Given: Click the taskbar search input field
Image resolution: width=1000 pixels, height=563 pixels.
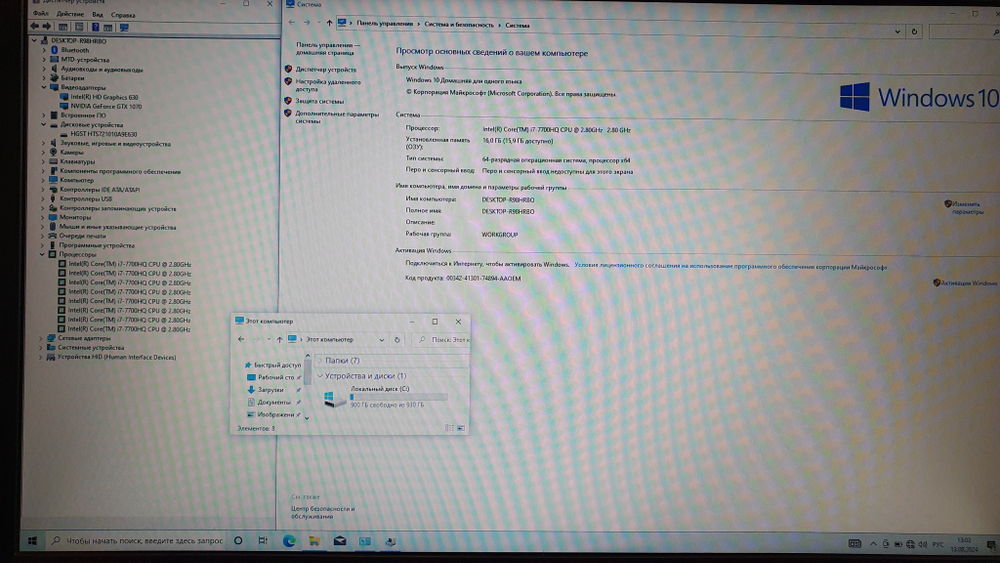Looking at the screenshot, I should coord(140,541).
